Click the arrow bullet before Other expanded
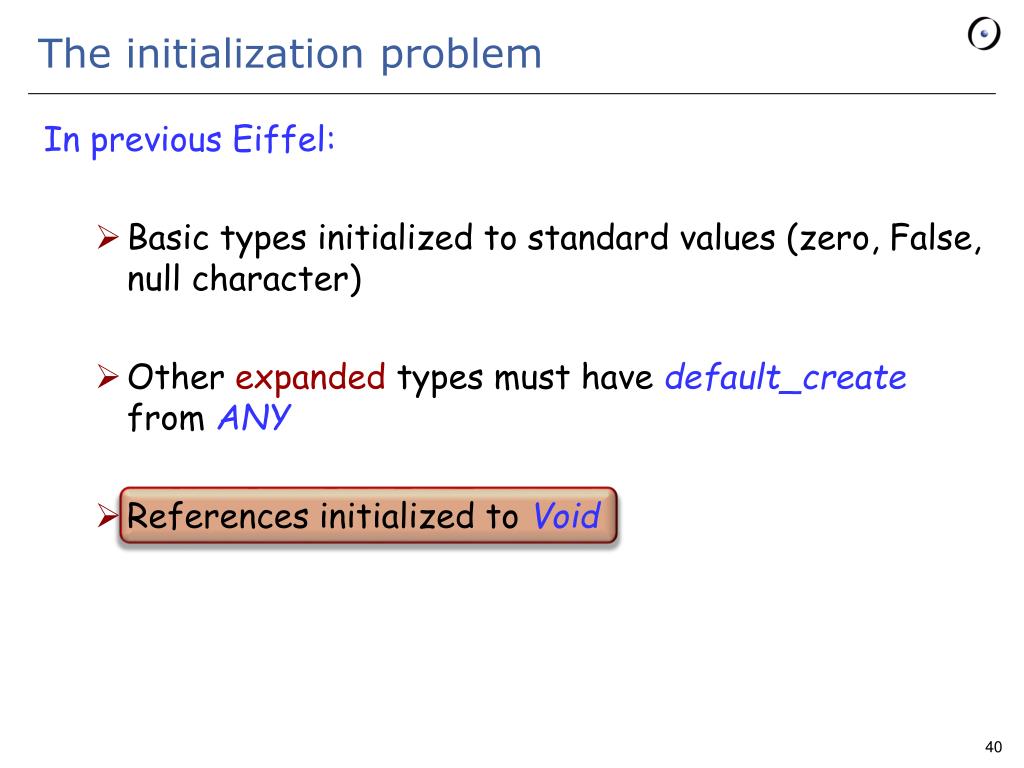 click(x=108, y=377)
